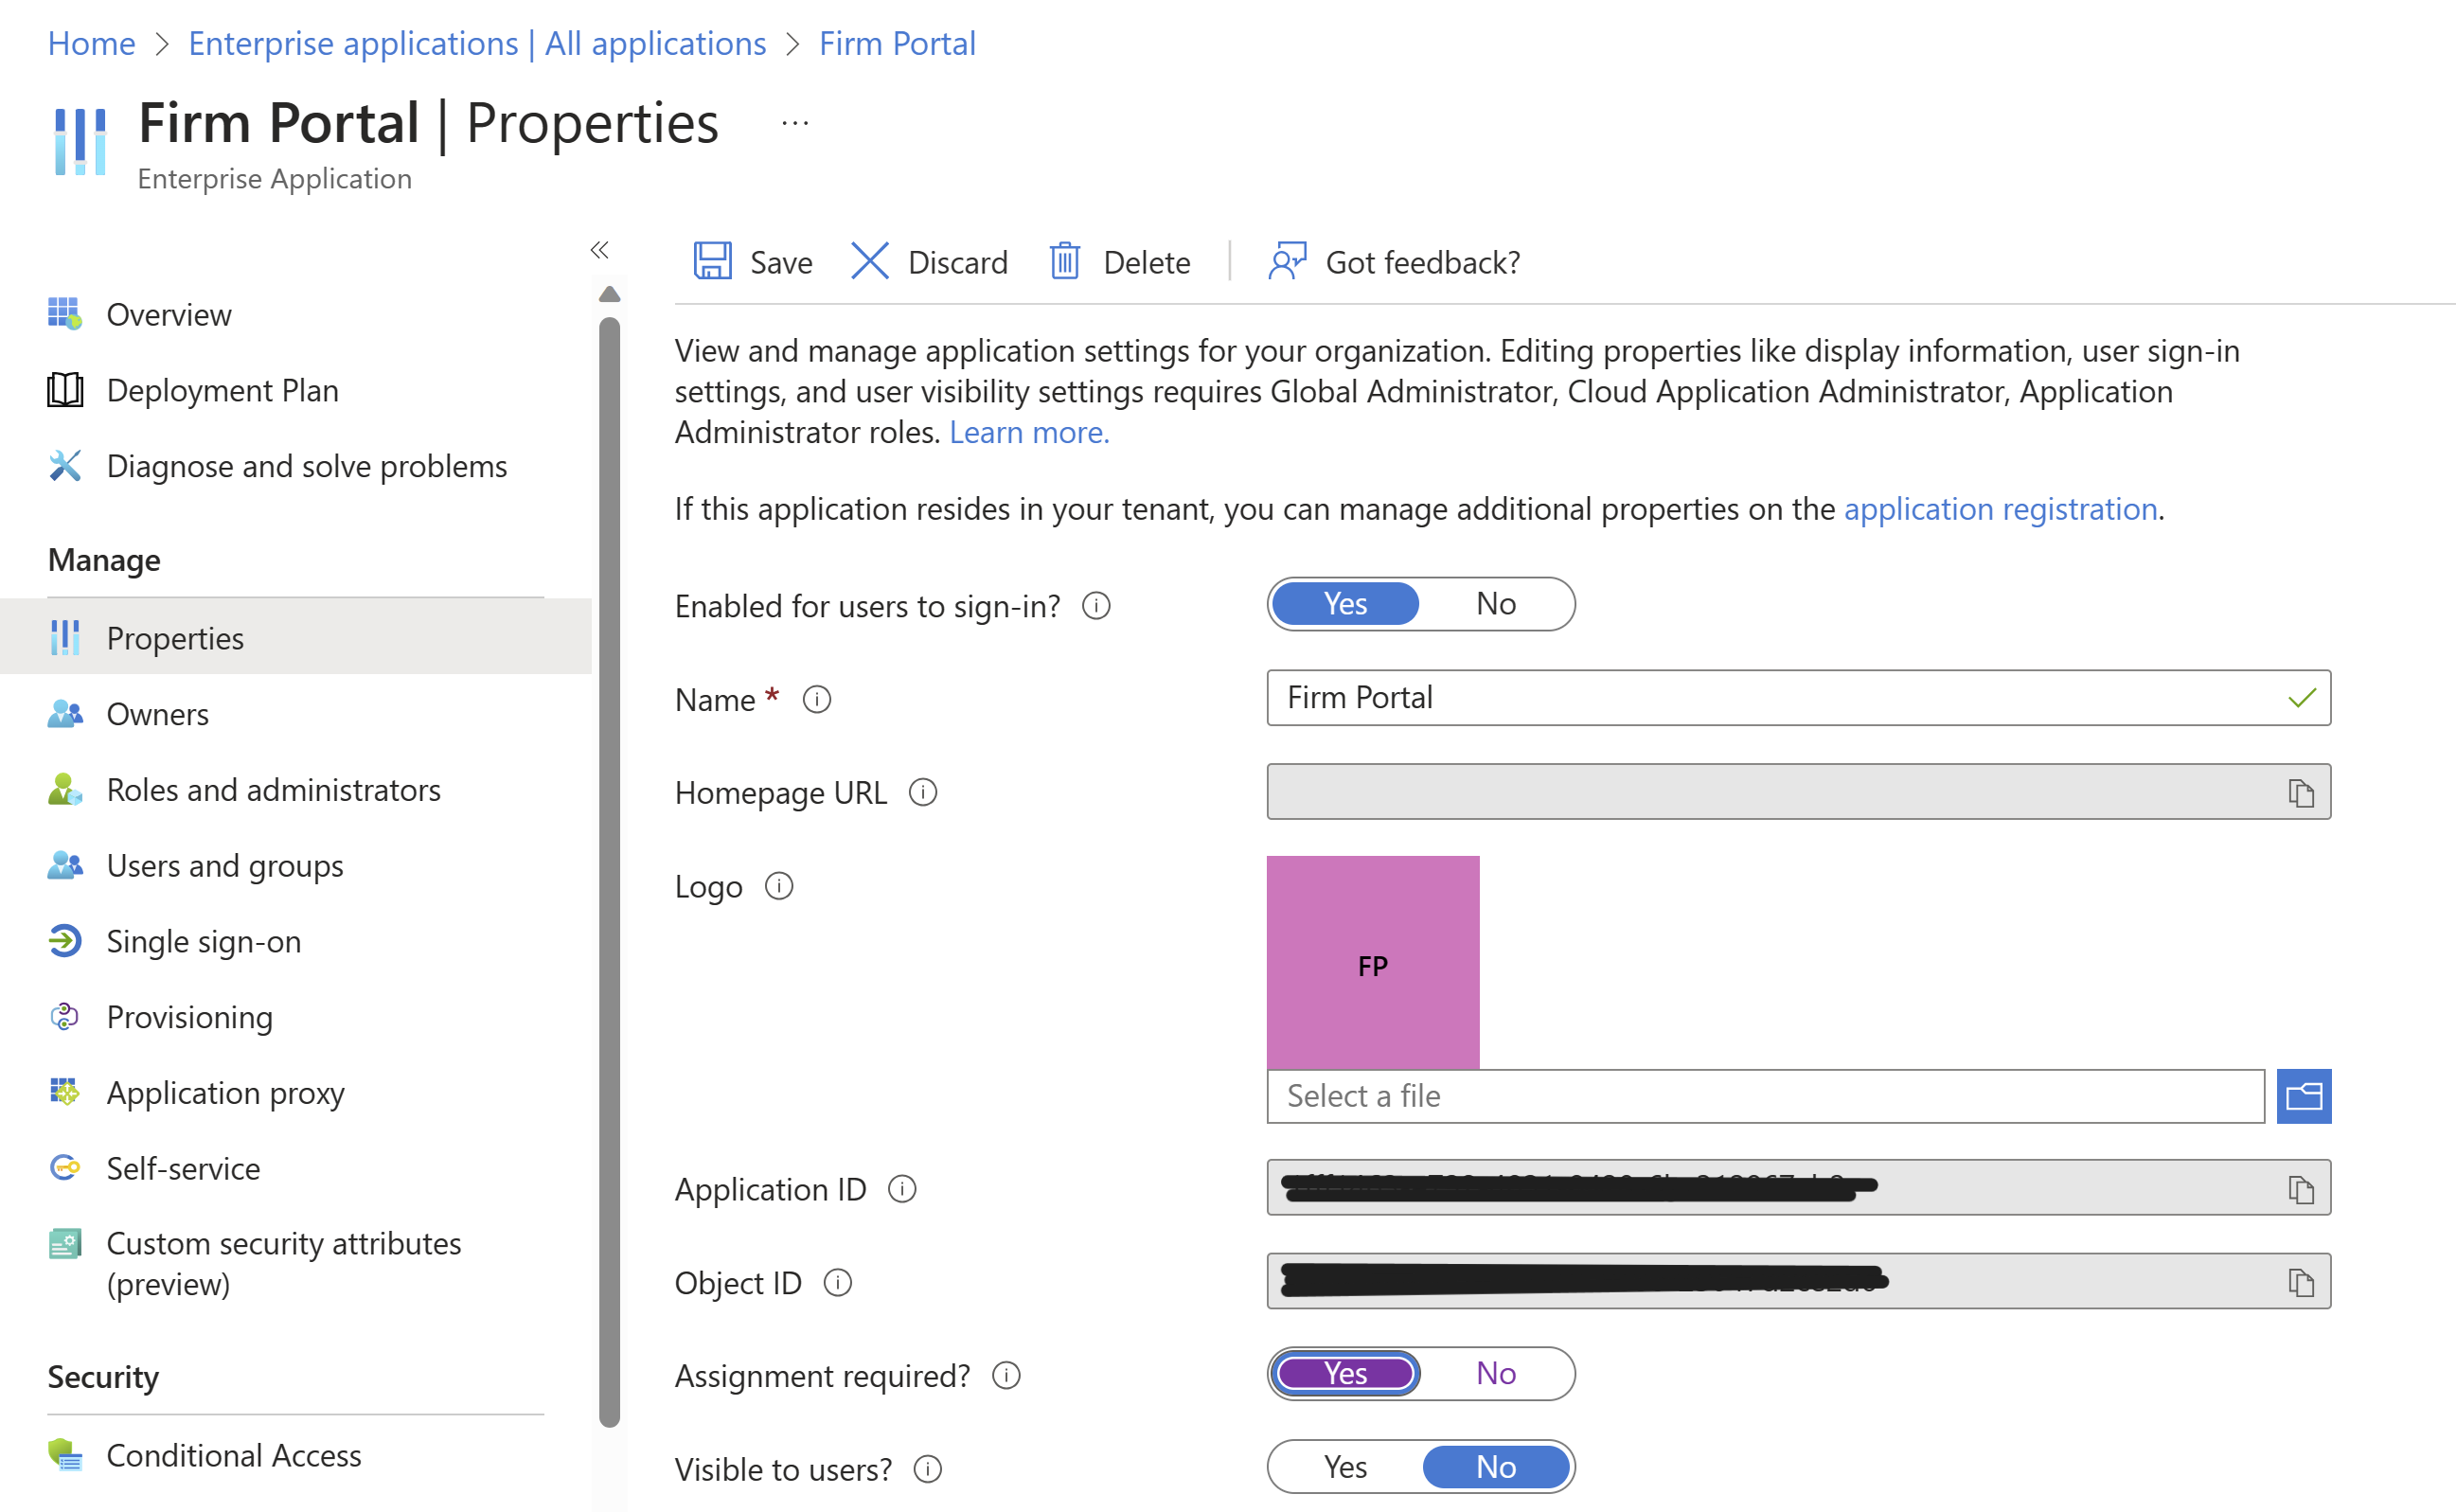Open Roles and administrators
The height and width of the screenshot is (1512, 2456).
point(296,790)
